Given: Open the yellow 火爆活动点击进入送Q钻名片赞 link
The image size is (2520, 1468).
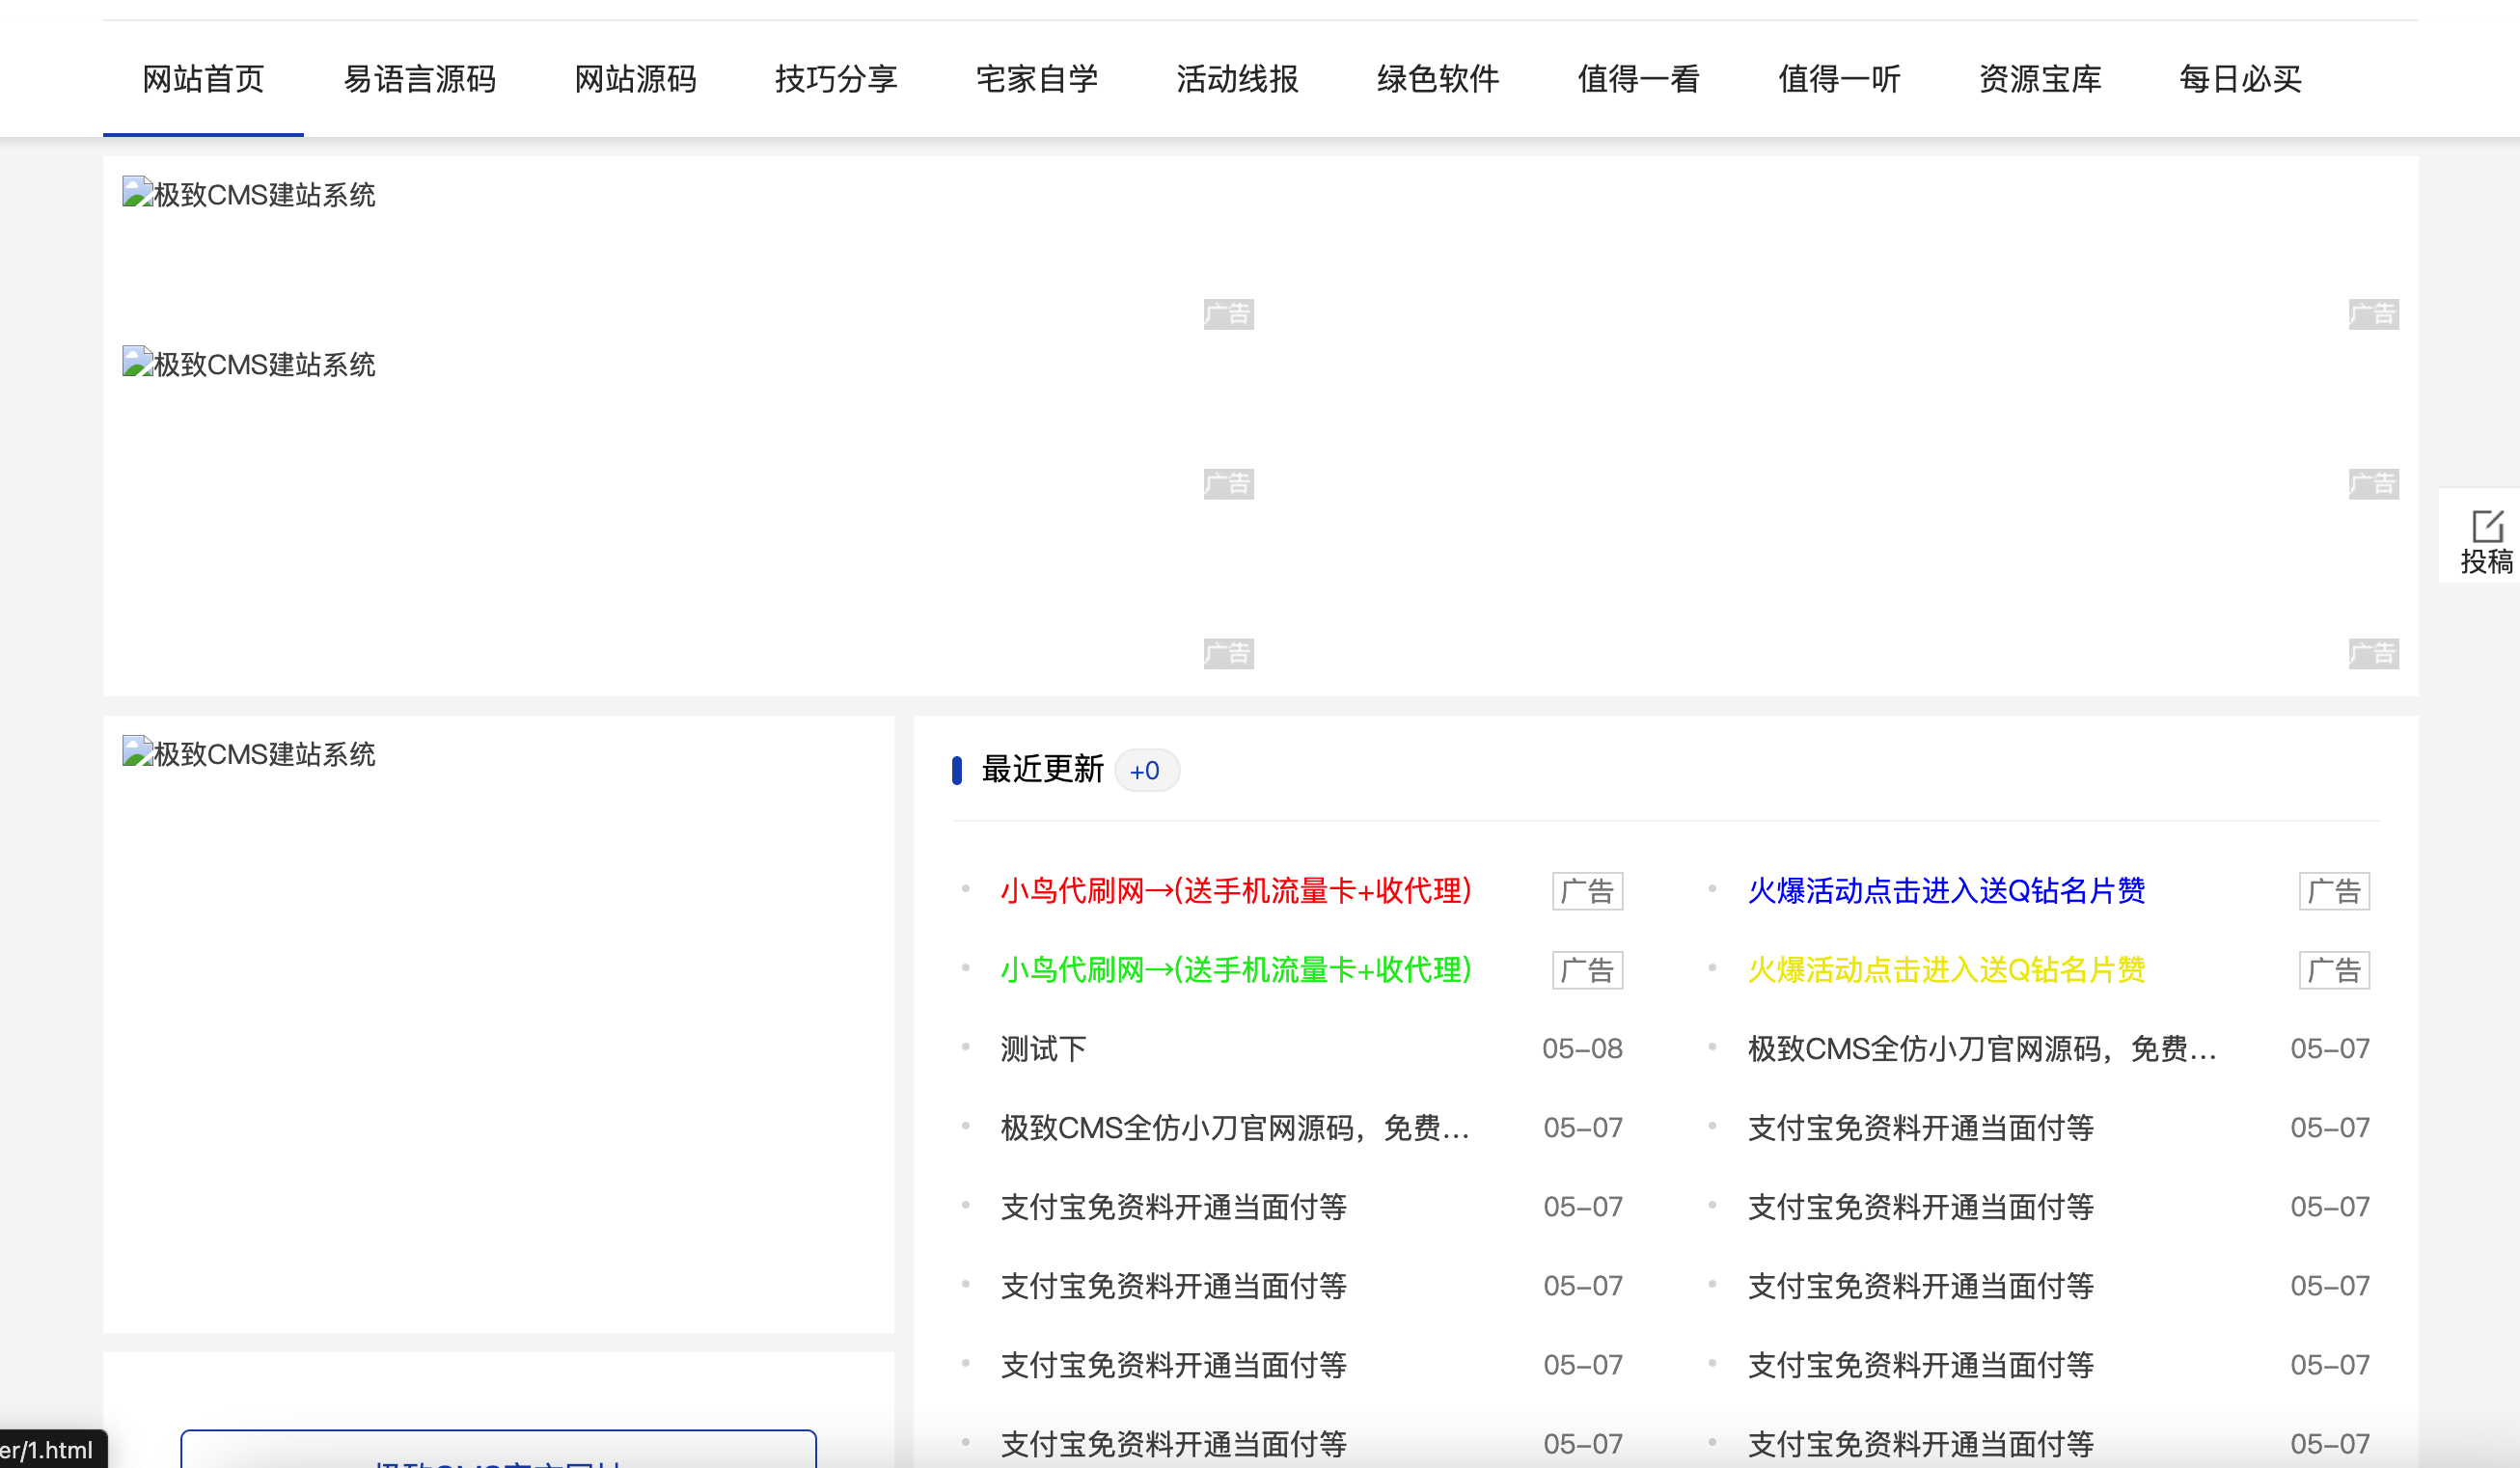Looking at the screenshot, I should click(1946, 969).
